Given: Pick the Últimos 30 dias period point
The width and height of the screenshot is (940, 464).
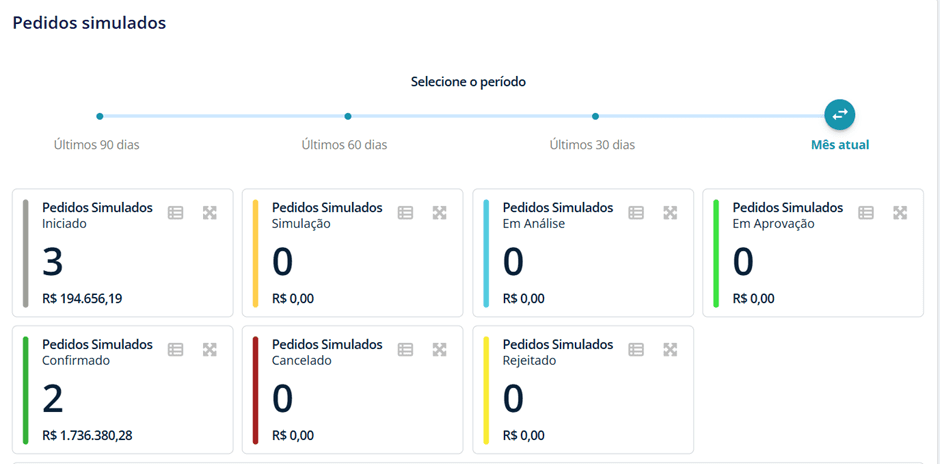Looking at the screenshot, I should [x=595, y=116].
